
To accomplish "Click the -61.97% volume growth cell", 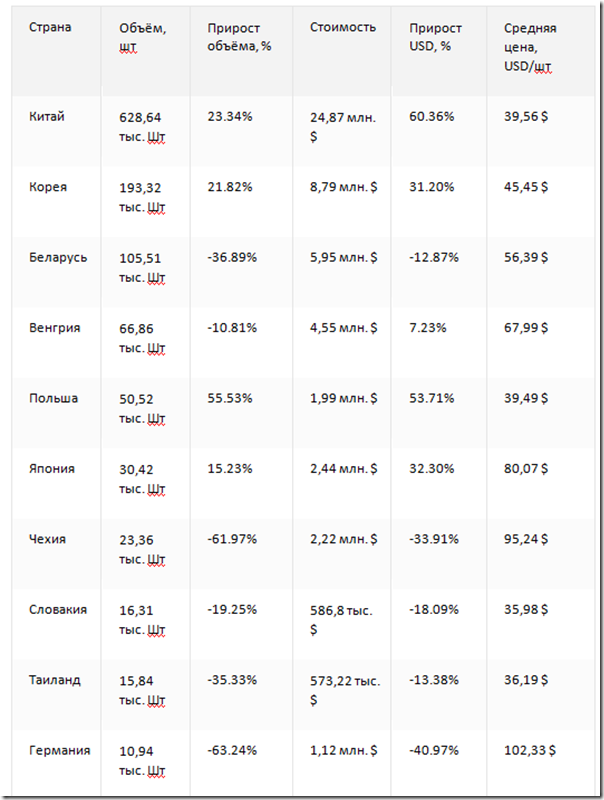I will pyautogui.click(x=232, y=539).
